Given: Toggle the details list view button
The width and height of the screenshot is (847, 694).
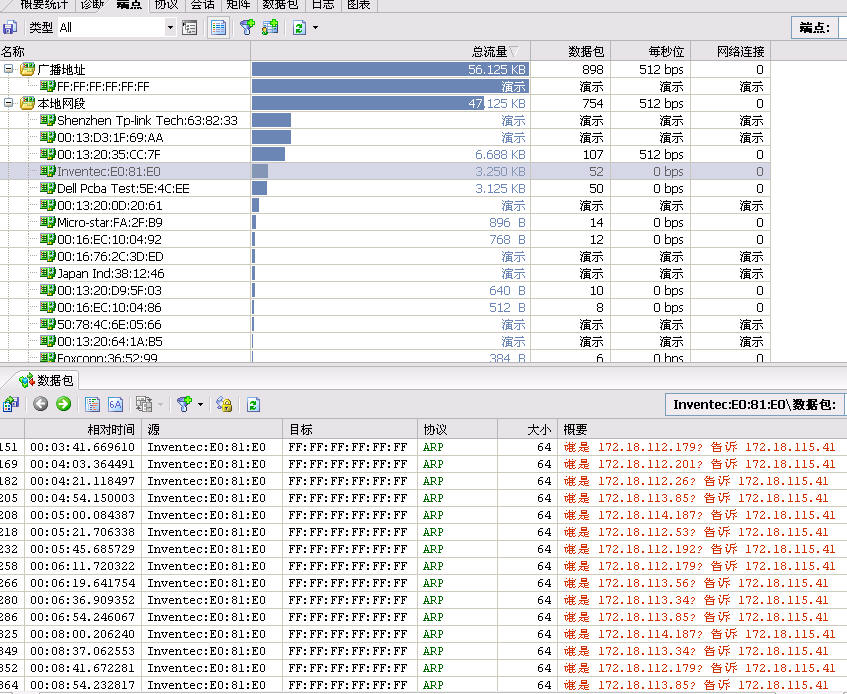Looking at the screenshot, I should [x=218, y=28].
